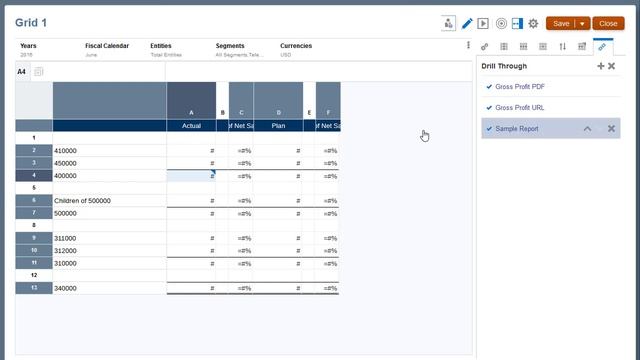The width and height of the screenshot is (640, 360).
Task: Toggle Gross Profit URL checkmark
Action: 489,108
